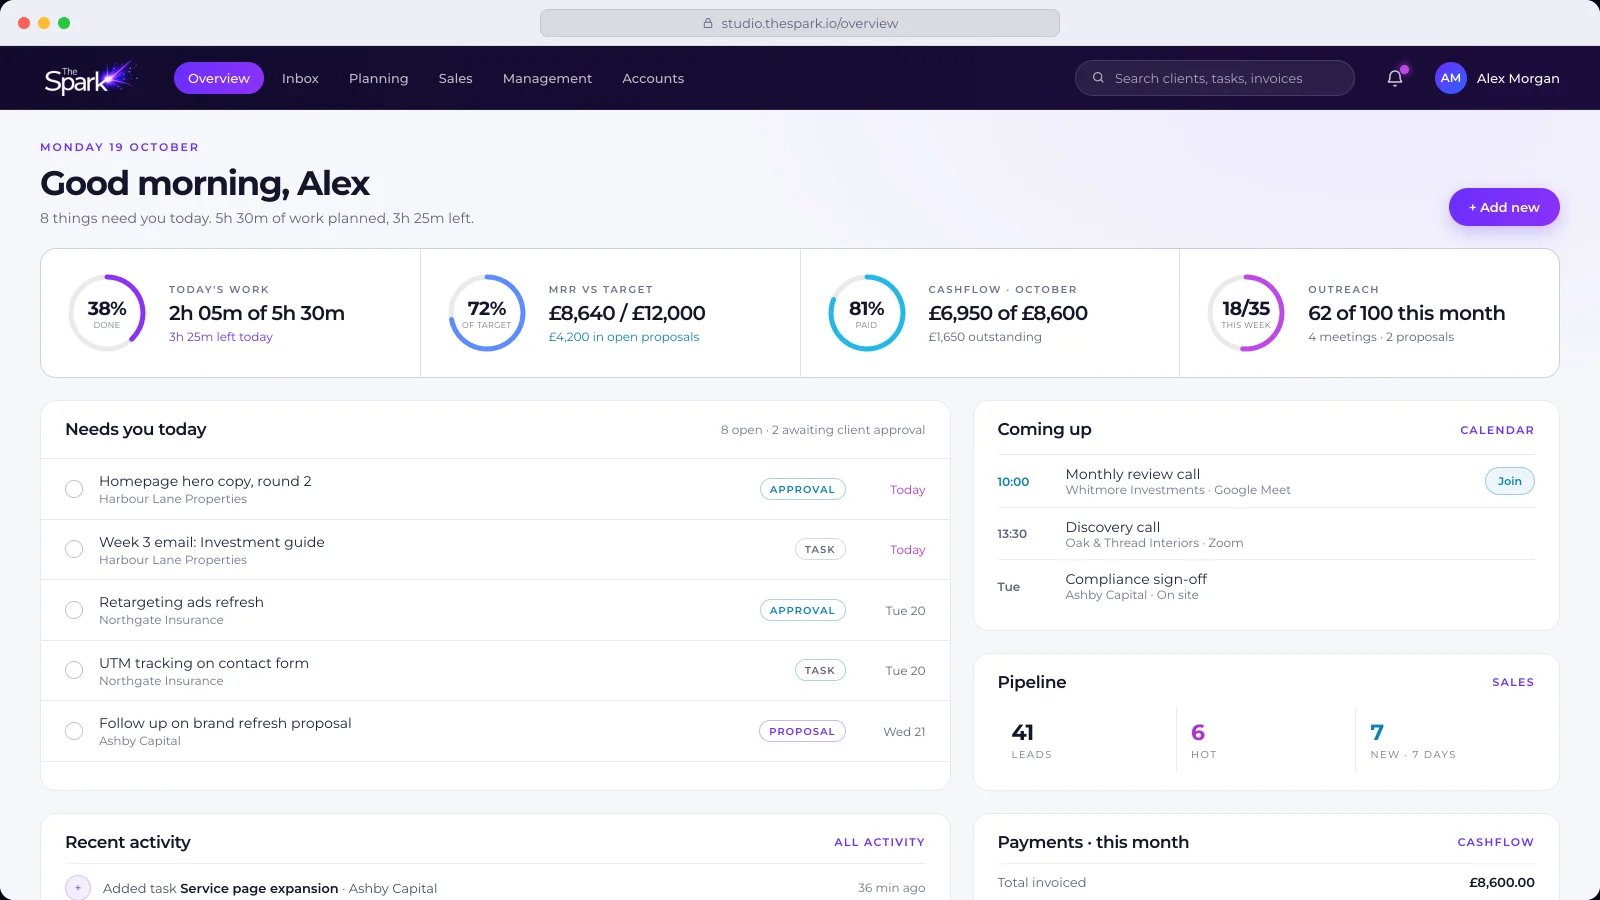The image size is (1600, 900).
Task: Open the 6 HOT pipeline figure
Action: pos(1203,740)
